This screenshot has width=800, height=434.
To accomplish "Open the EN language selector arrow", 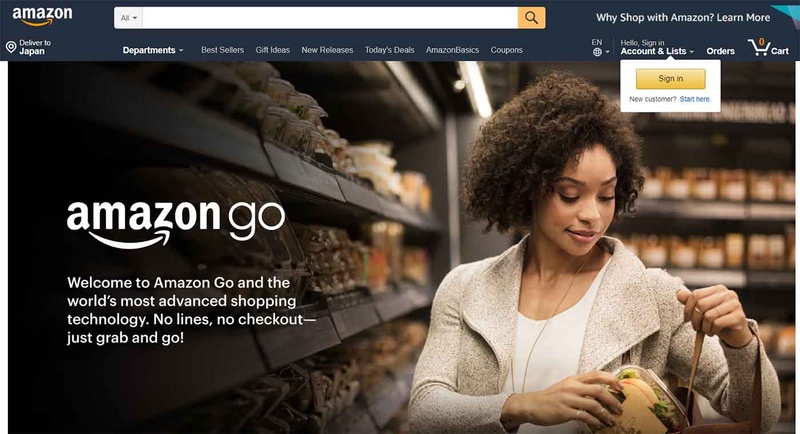I will [x=607, y=52].
